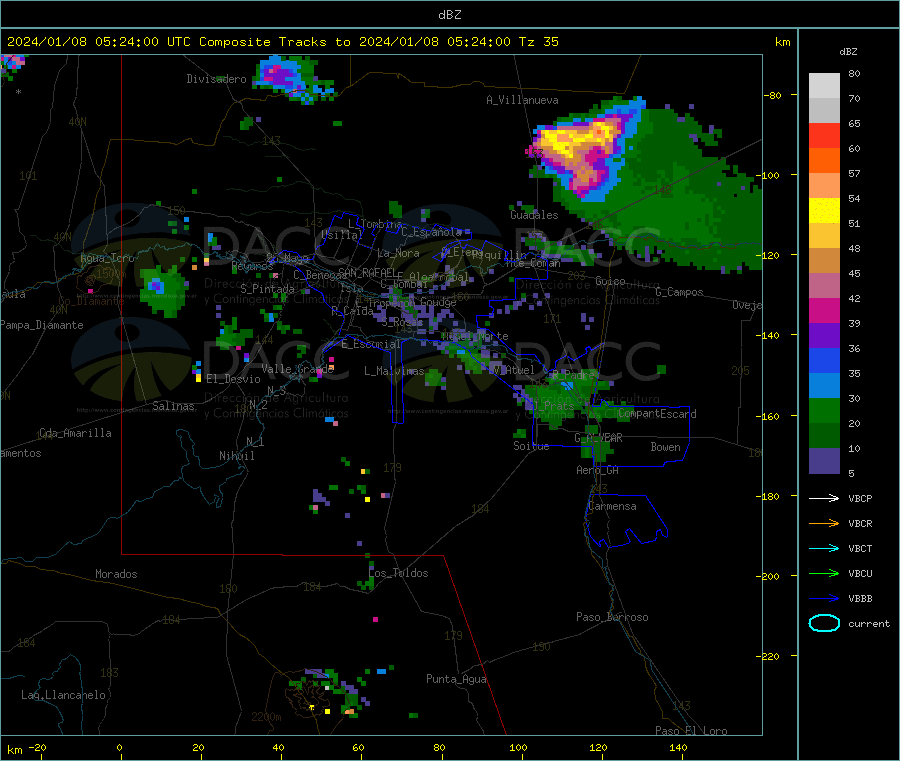Pick the white 70-80 dBZ color swatch

tap(824, 86)
